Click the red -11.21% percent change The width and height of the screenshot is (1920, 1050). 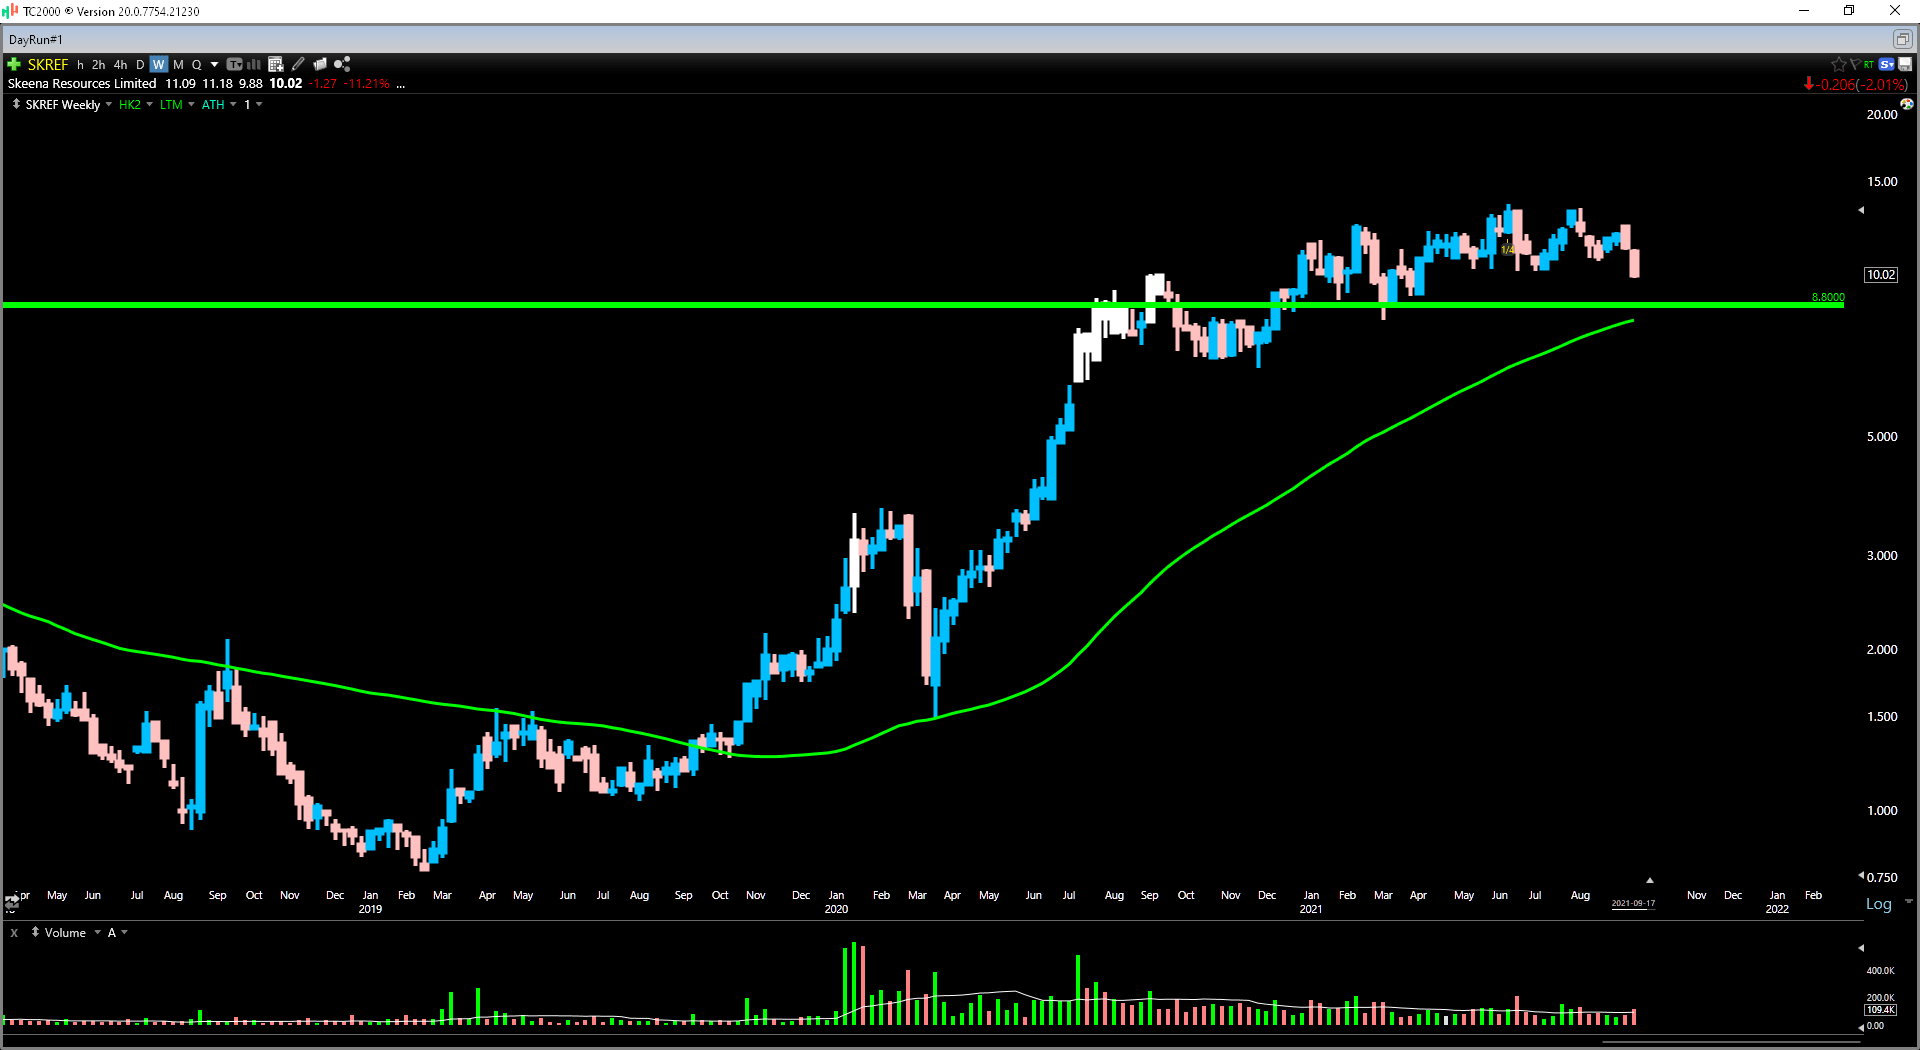(x=367, y=84)
